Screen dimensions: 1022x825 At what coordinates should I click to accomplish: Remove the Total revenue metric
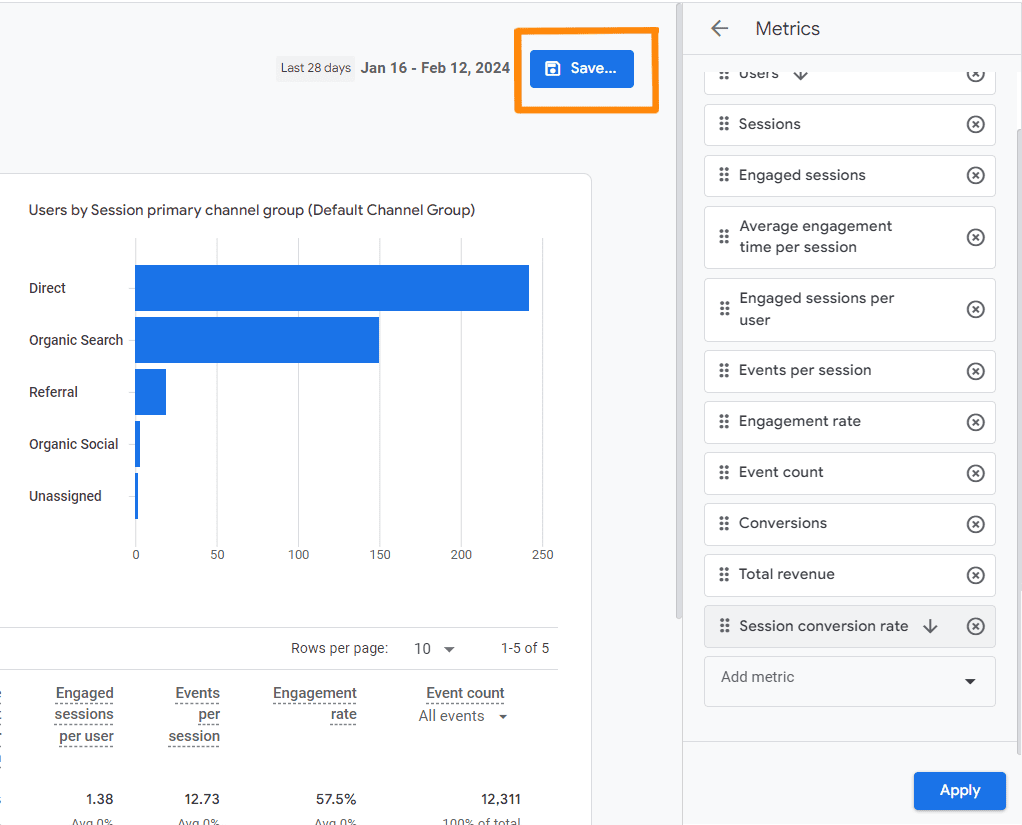[975, 575]
